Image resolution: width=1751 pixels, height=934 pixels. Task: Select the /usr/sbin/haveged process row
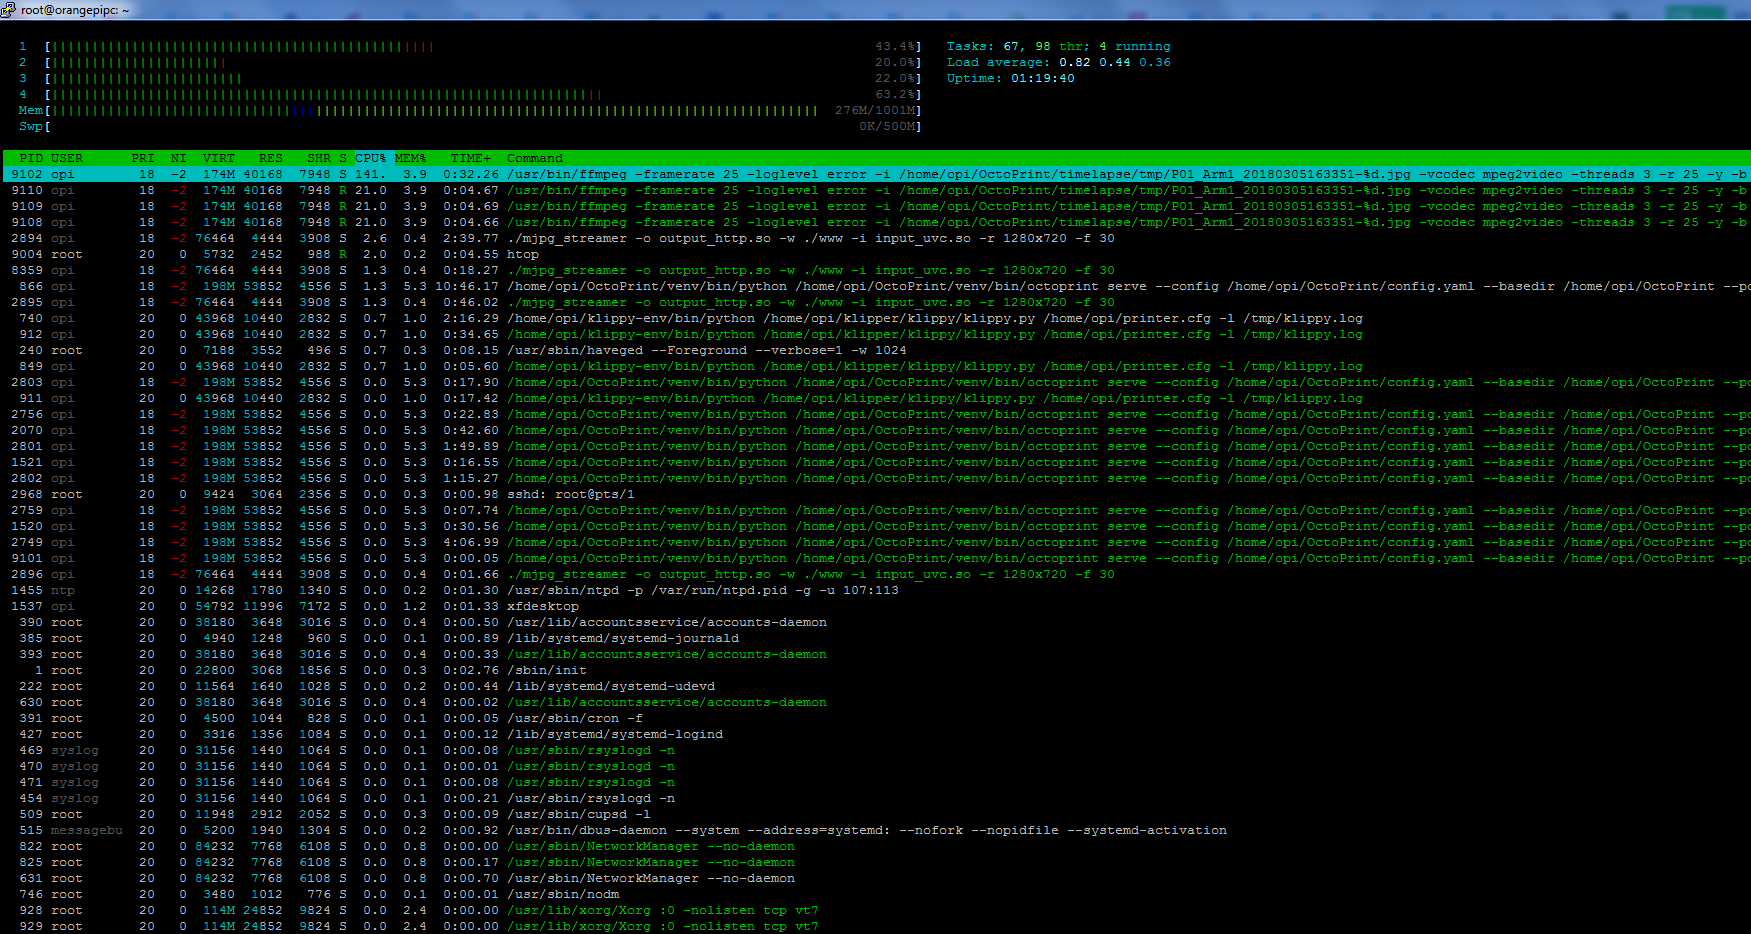pos(706,350)
